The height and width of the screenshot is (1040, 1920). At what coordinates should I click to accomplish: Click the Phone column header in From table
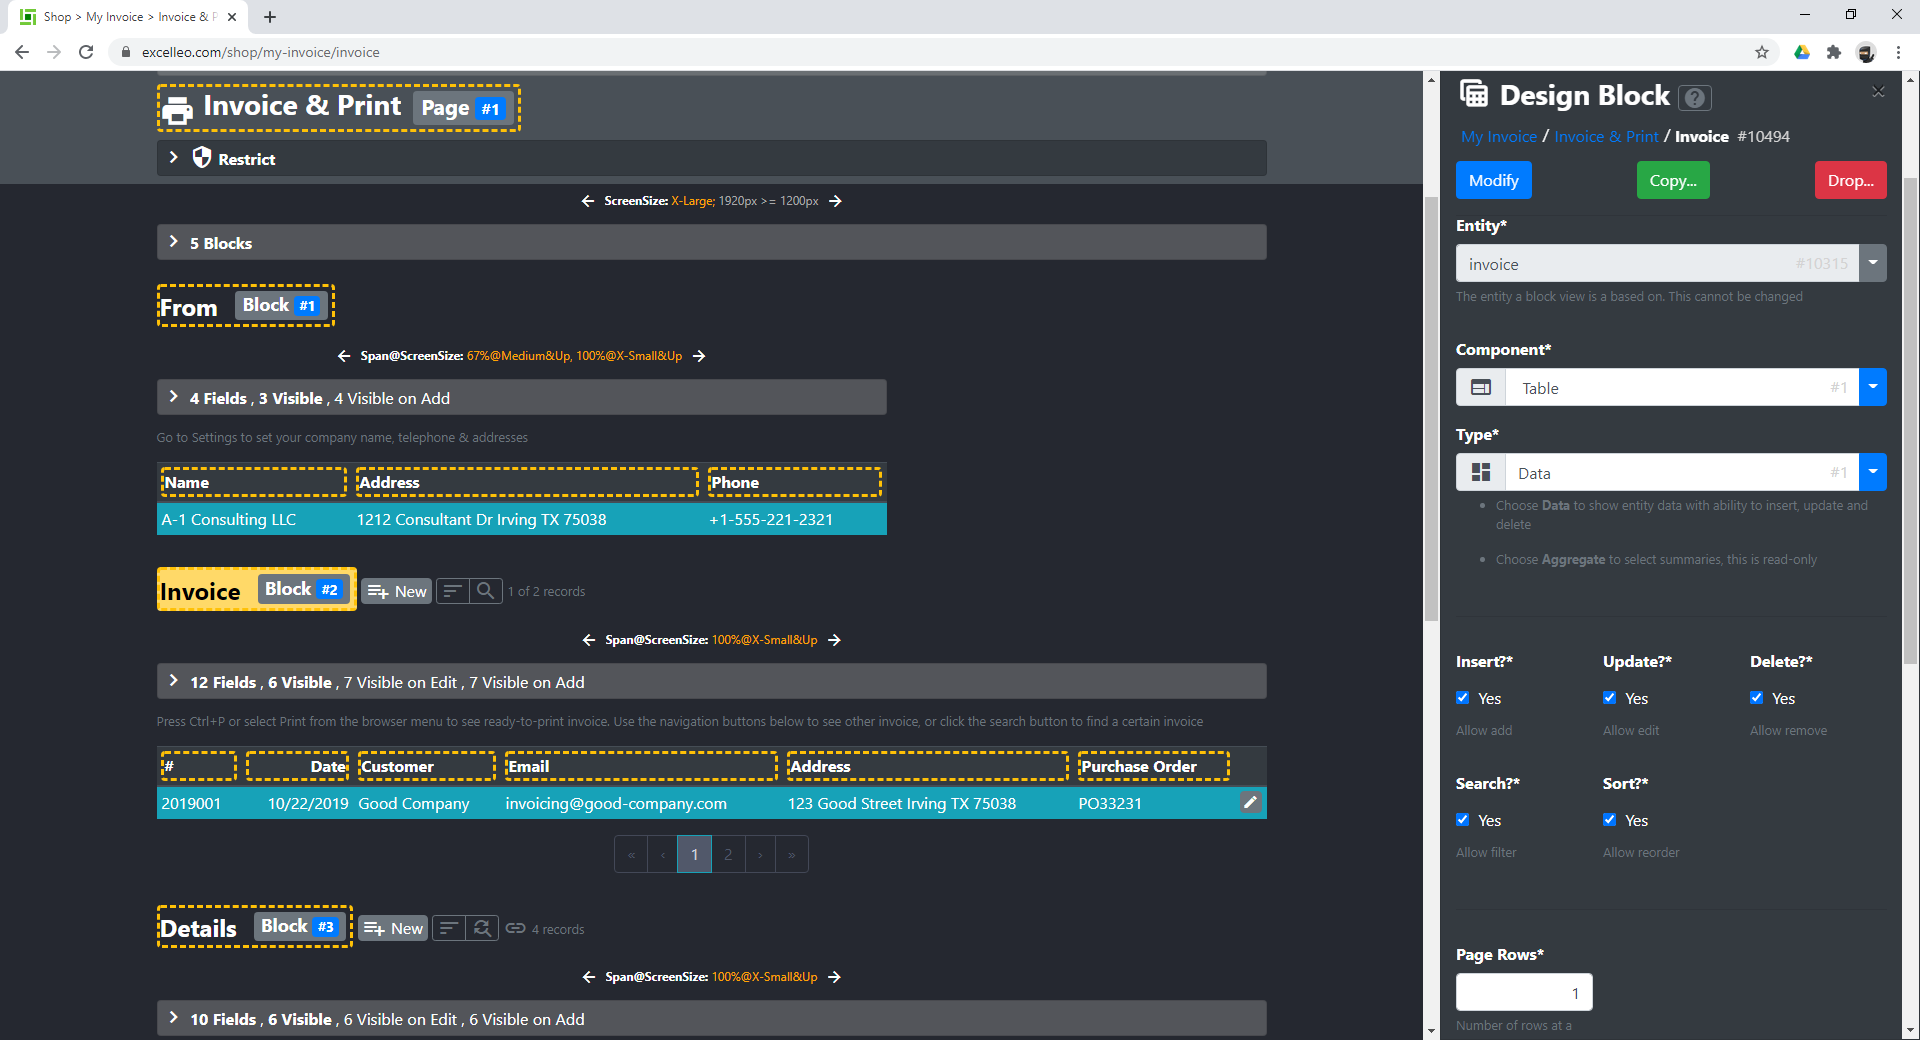coord(794,482)
